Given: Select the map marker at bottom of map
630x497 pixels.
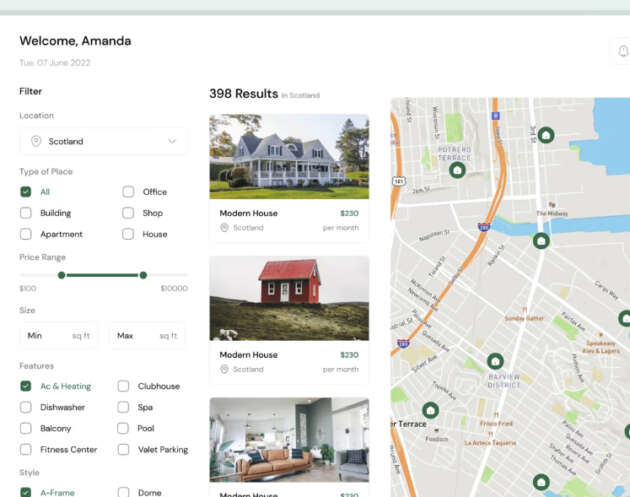Looking at the screenshot, I should [x=541, y=482].
